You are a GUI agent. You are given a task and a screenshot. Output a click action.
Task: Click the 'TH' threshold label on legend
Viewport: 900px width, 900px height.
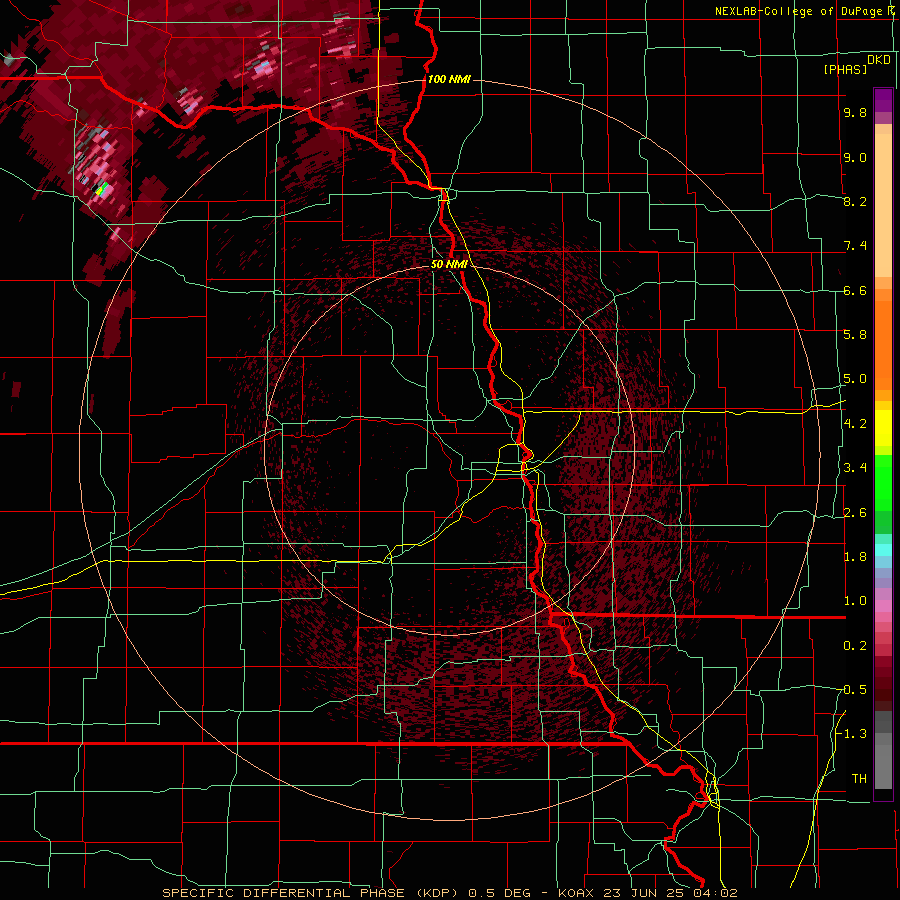pos(859,778)
